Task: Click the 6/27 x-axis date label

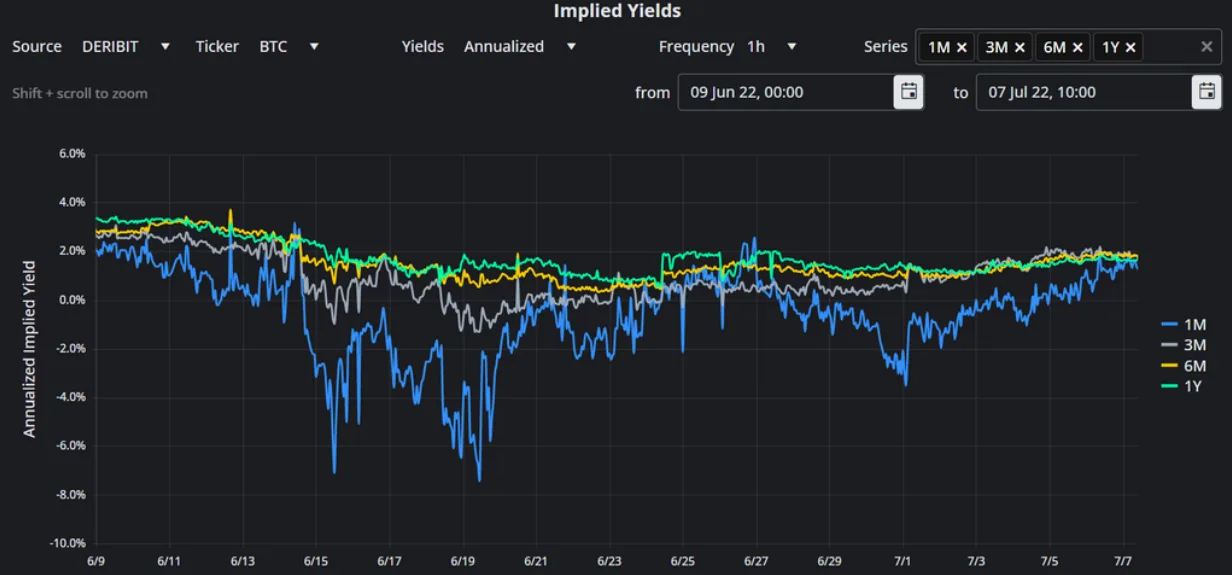Action: click(x=756, y=562)
